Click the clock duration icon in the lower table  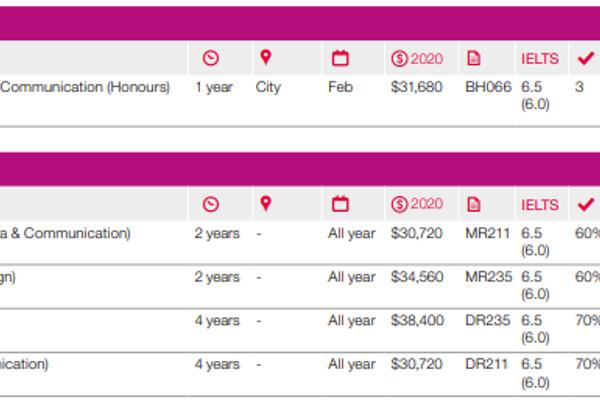click(210, 204)
